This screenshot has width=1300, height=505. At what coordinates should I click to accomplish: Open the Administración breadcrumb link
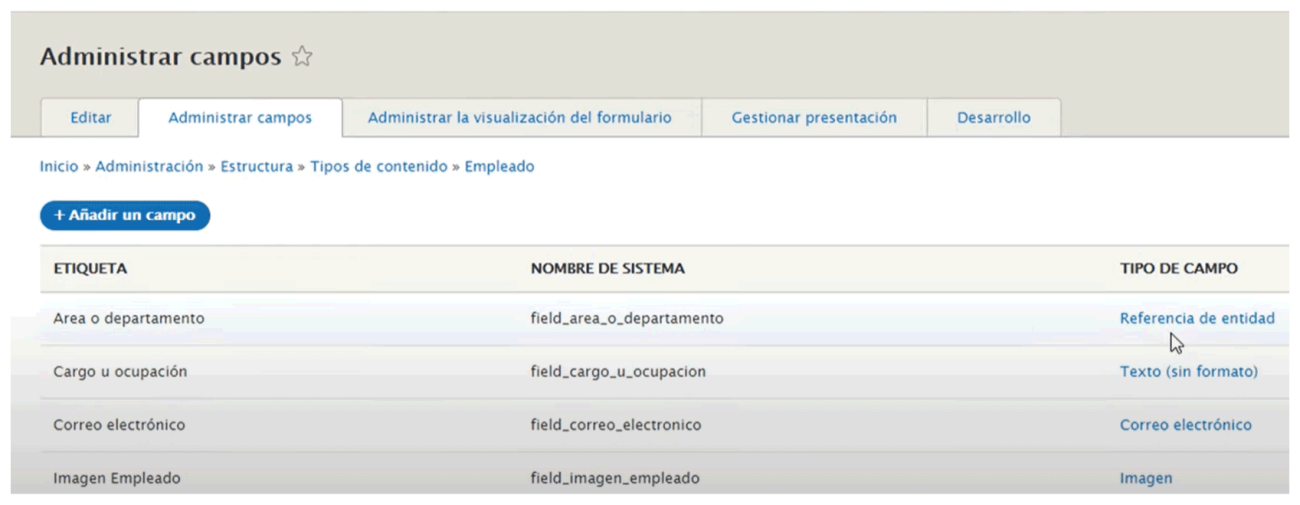pos(149,167)
